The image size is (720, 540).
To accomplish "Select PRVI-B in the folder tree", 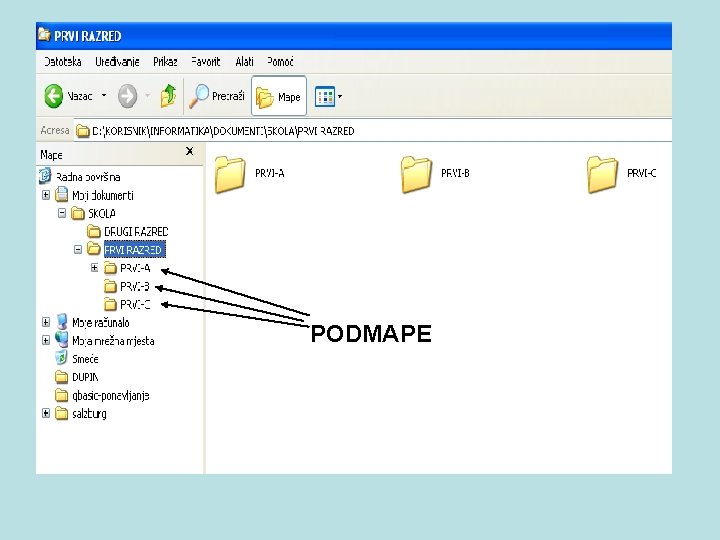I will click(x=135, y=287).
